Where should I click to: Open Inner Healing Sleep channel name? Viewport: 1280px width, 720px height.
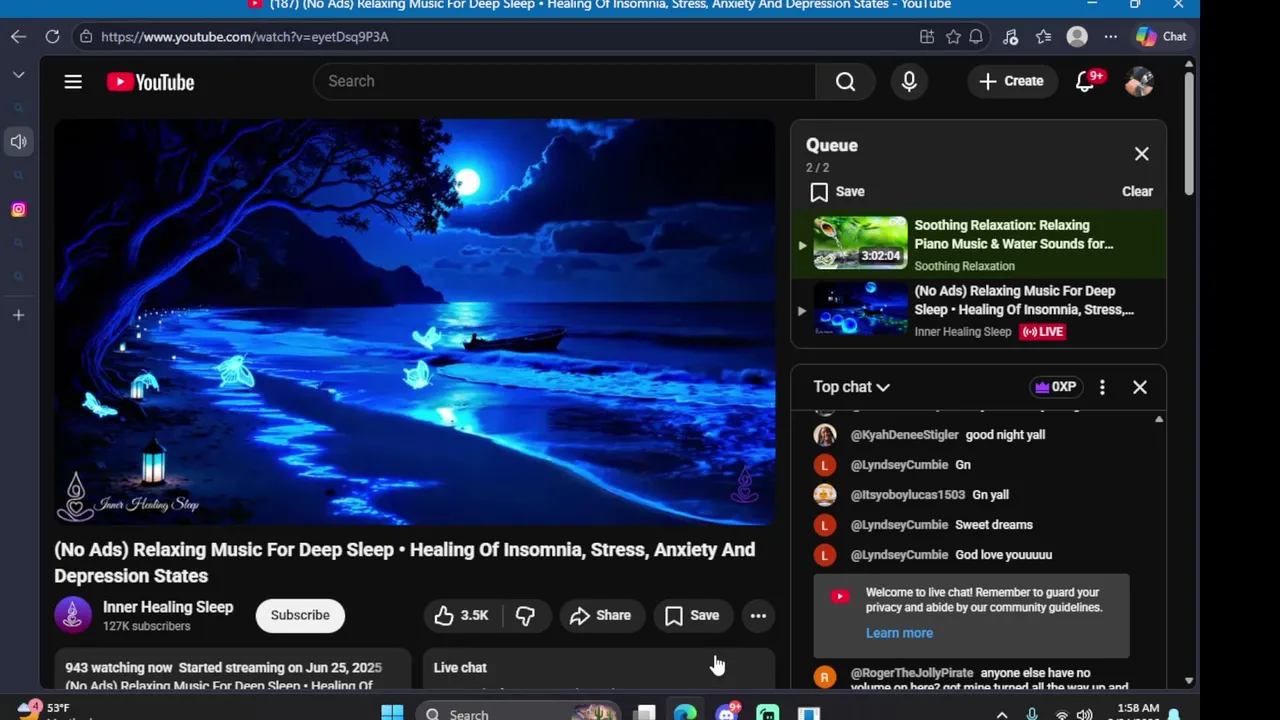(168, 607)
